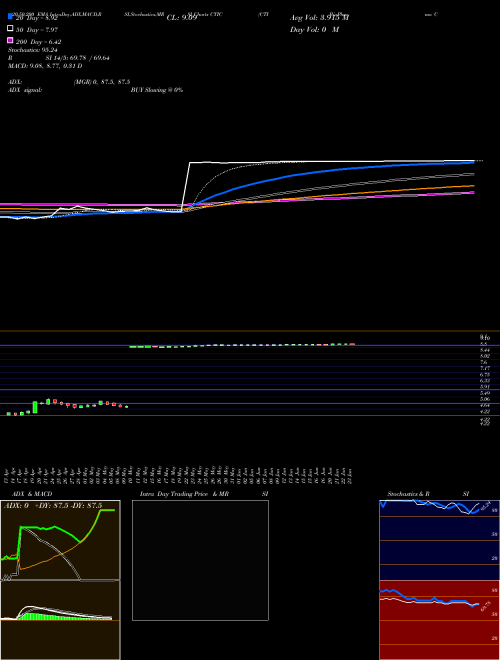Viewport: 500px width, 660px height.
Task: Click the 'MACD: 9.08, 8.77, 0.31 D' line
Action: [45, 66]
